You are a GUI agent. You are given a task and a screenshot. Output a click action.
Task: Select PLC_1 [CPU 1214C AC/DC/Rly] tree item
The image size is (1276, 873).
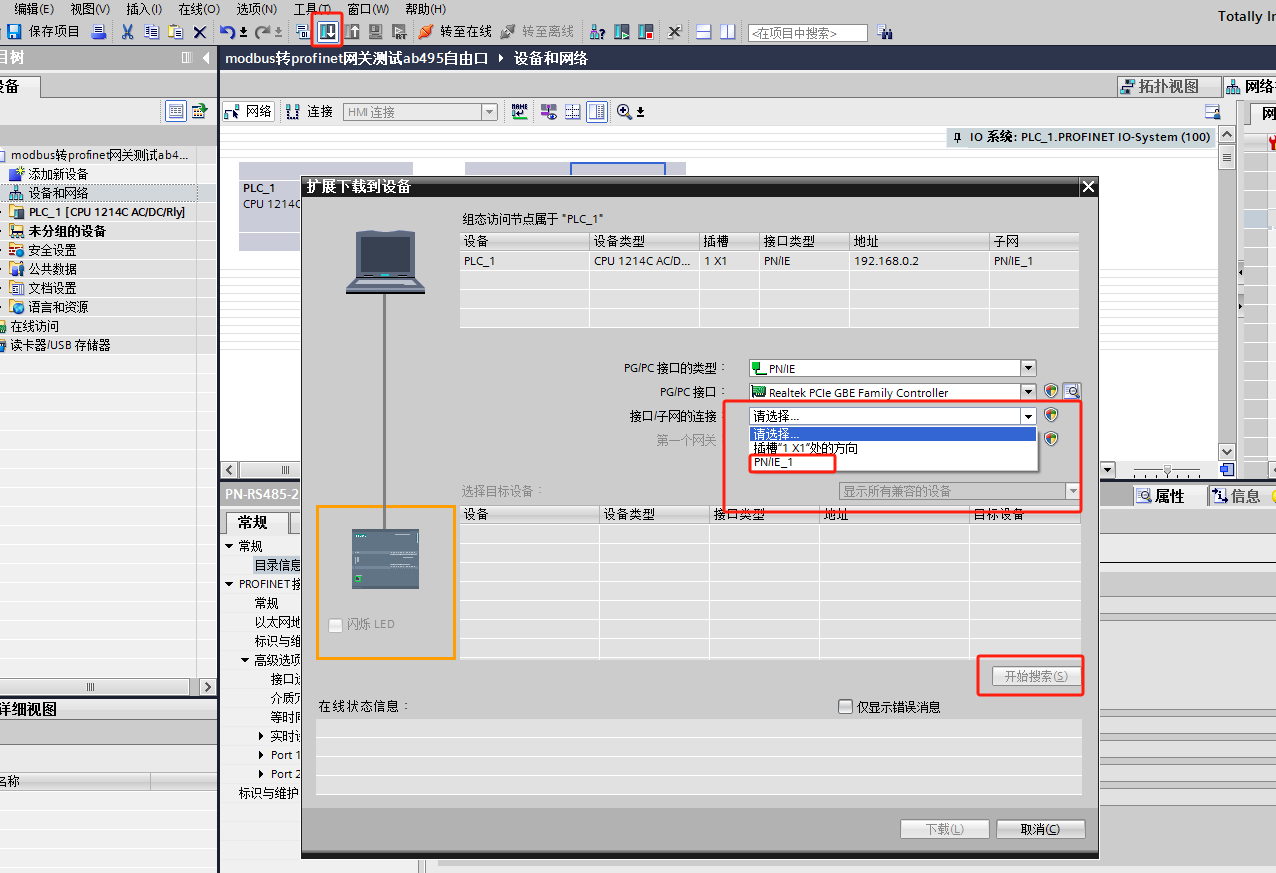tap(106, 212)
